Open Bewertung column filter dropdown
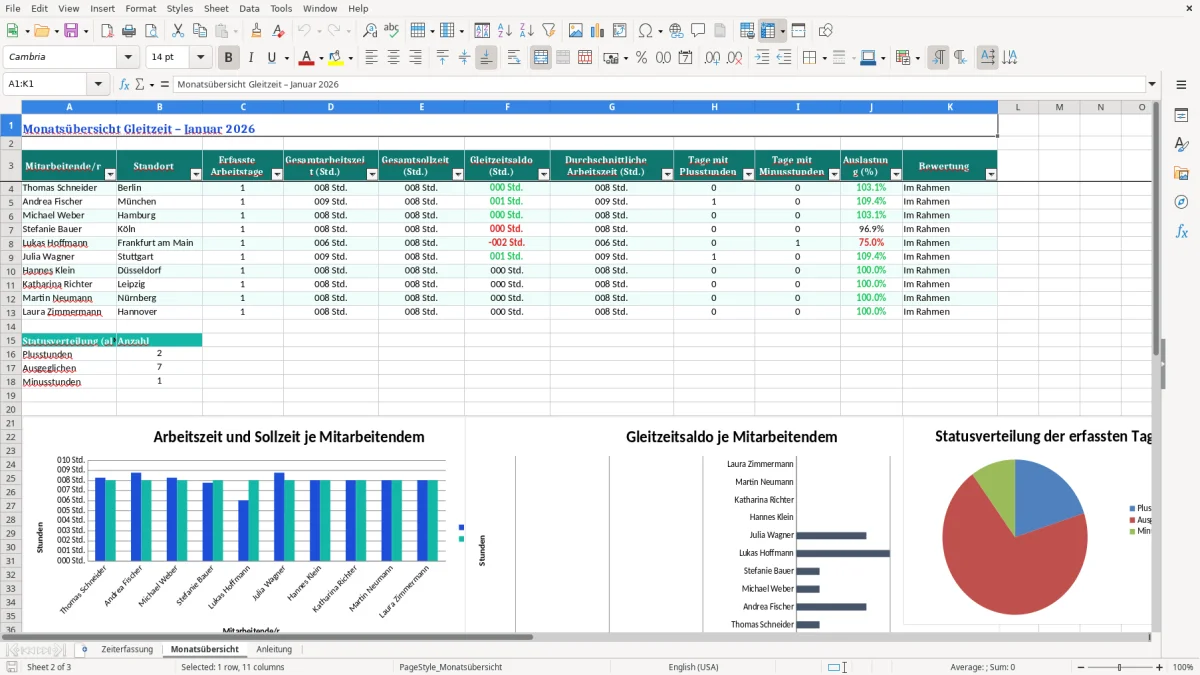 (991, 174)
